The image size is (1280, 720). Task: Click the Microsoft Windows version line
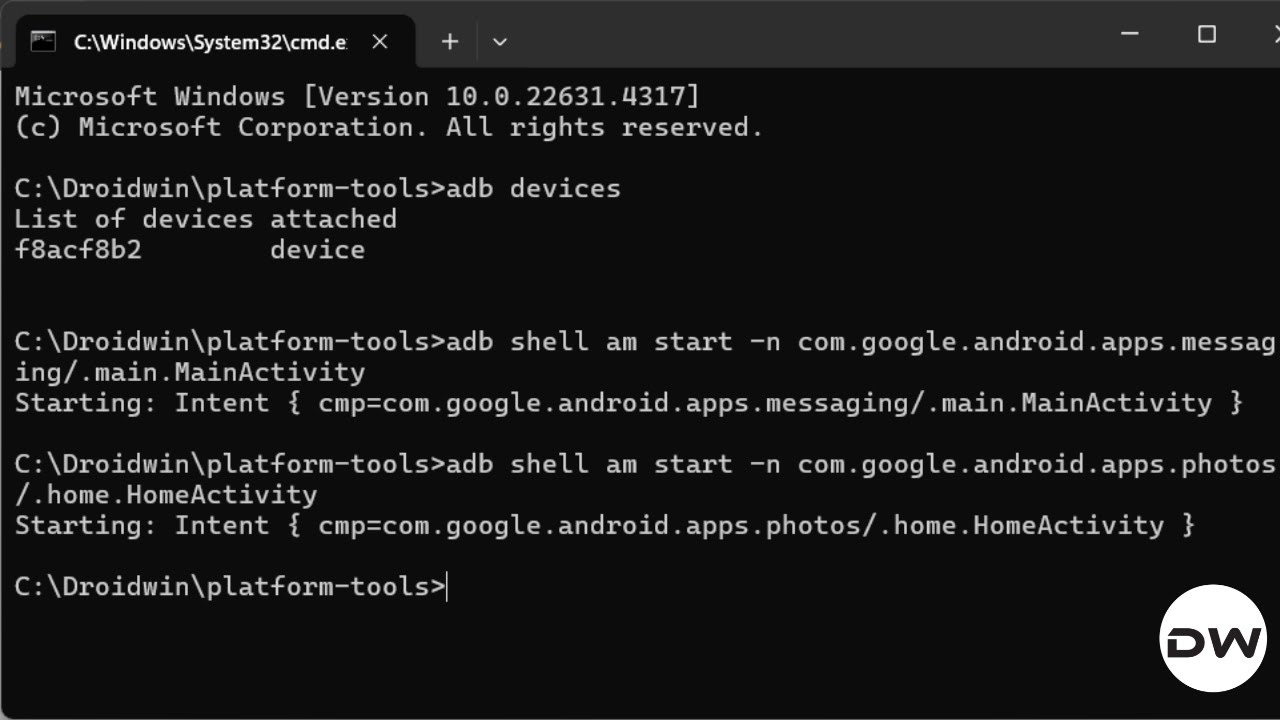pos(357,97)
